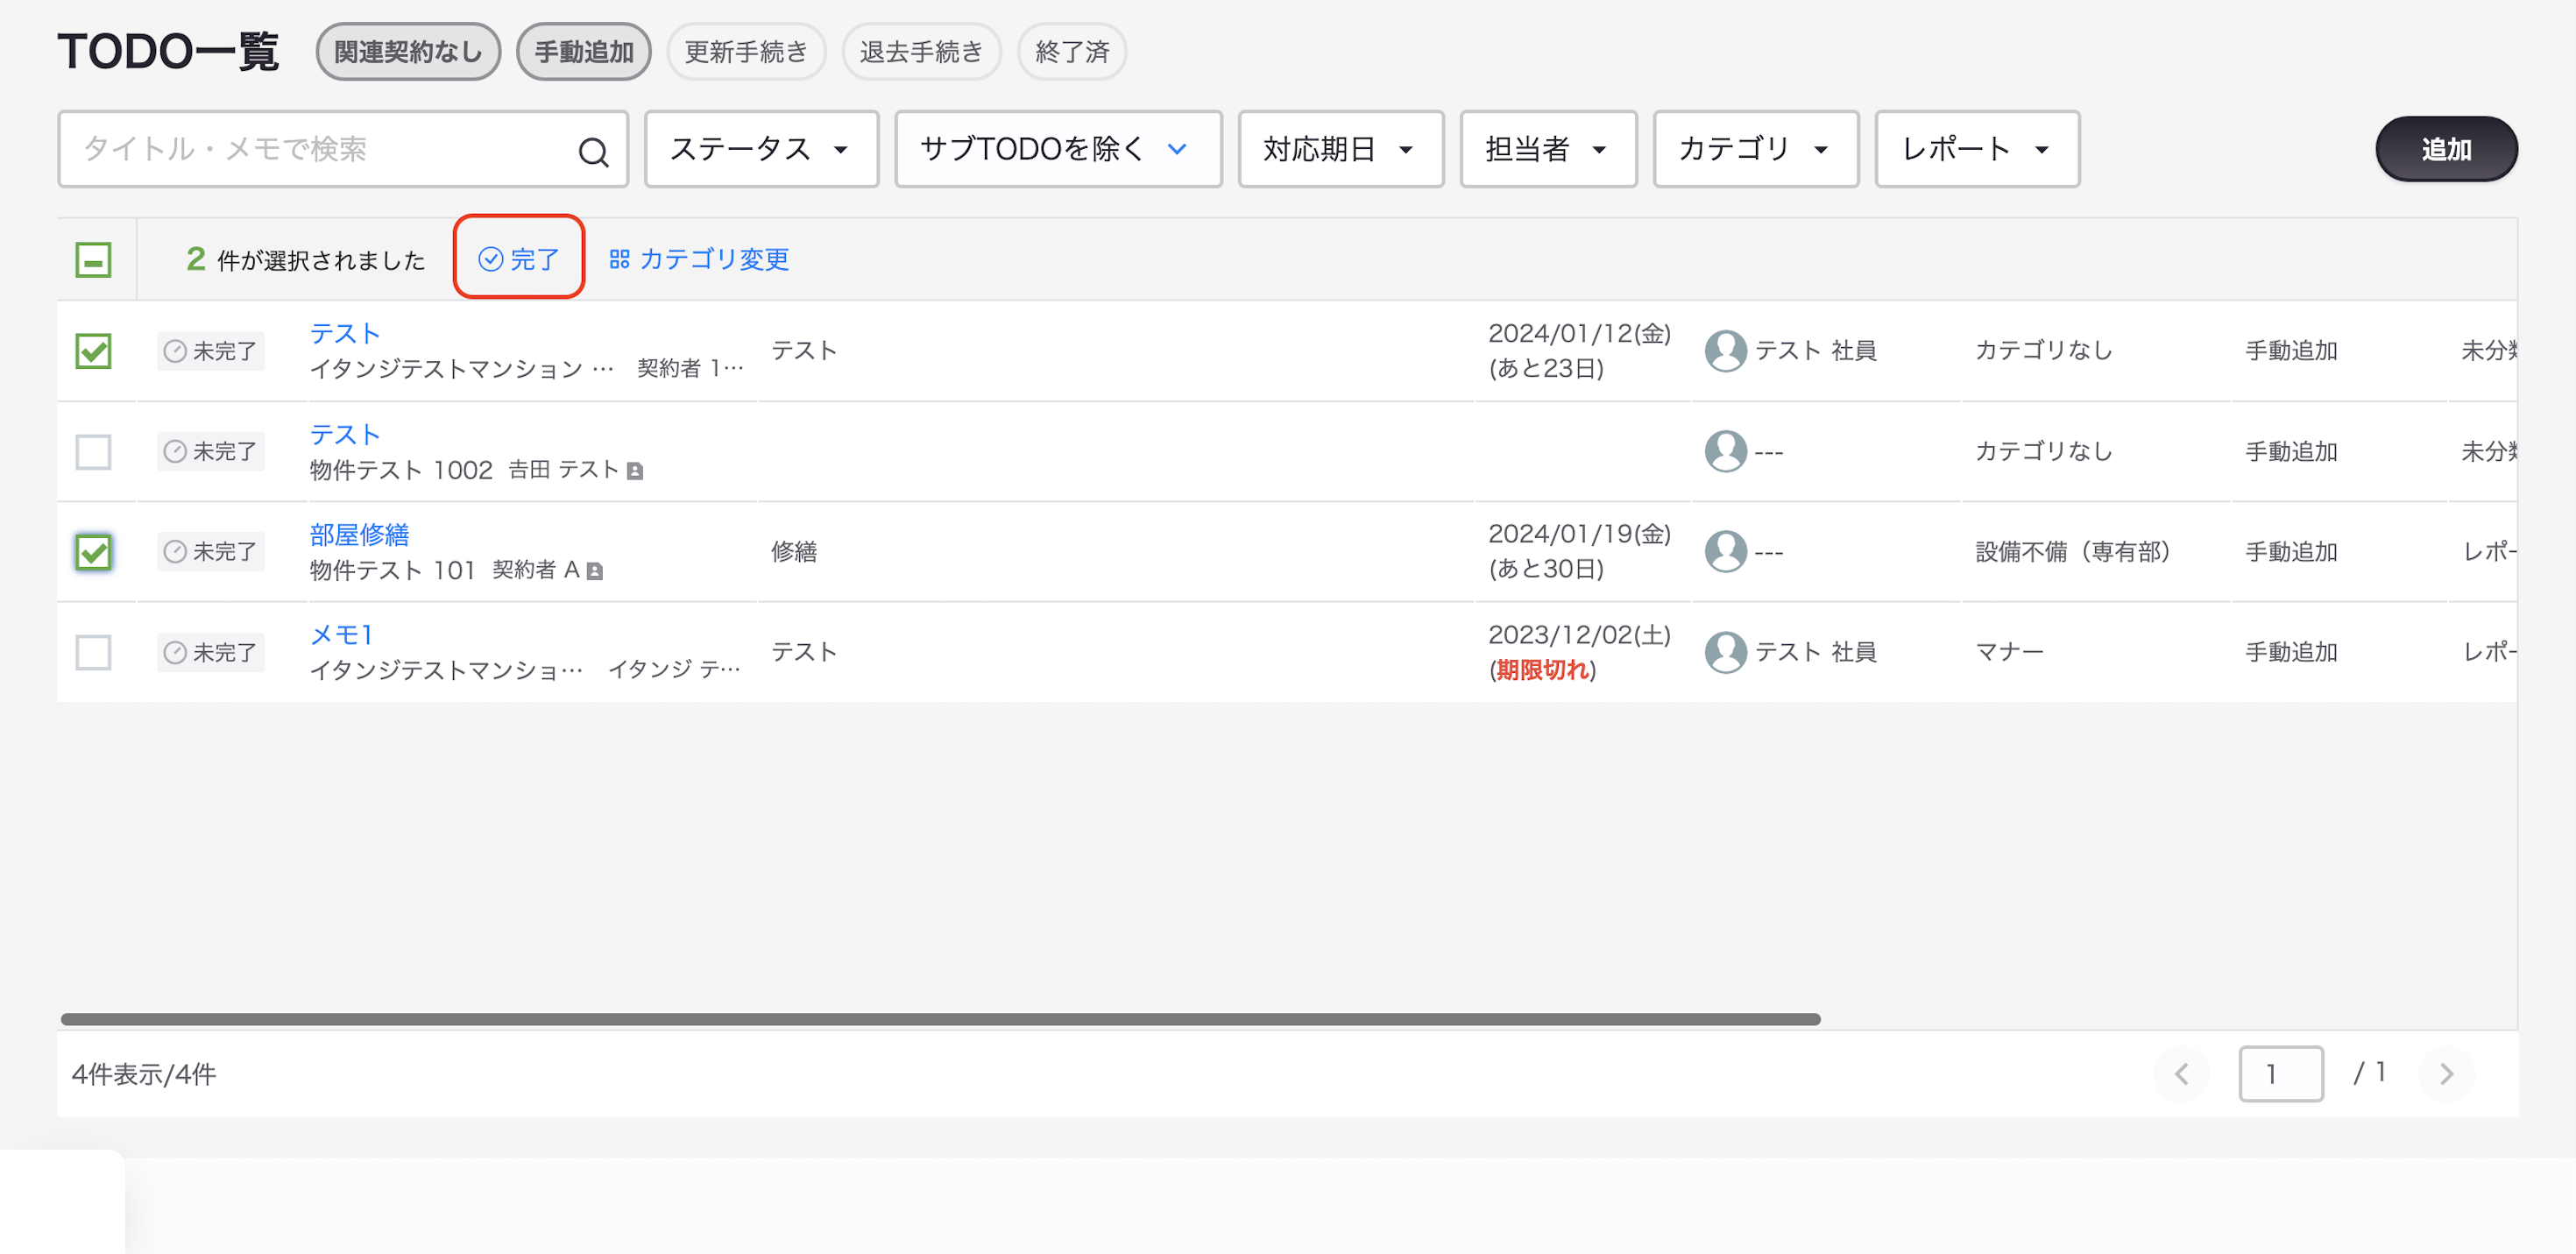2576x1254 pixels.
Task: Click avatar icon in 部屋修繕 row
Action: tap(1725, 552)
